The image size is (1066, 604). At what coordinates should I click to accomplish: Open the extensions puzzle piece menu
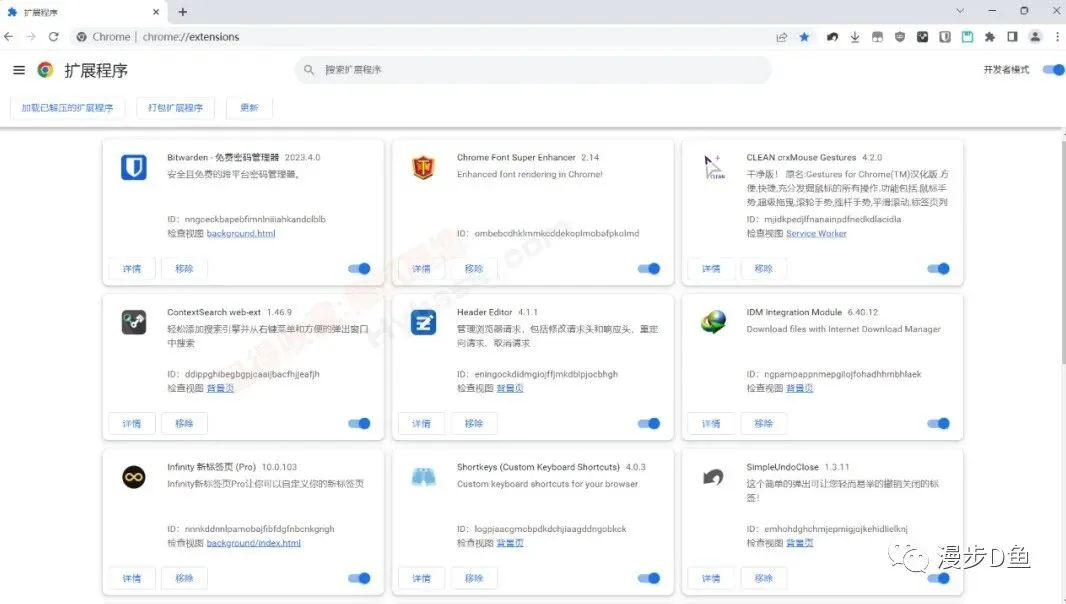(x=990, y=37)
